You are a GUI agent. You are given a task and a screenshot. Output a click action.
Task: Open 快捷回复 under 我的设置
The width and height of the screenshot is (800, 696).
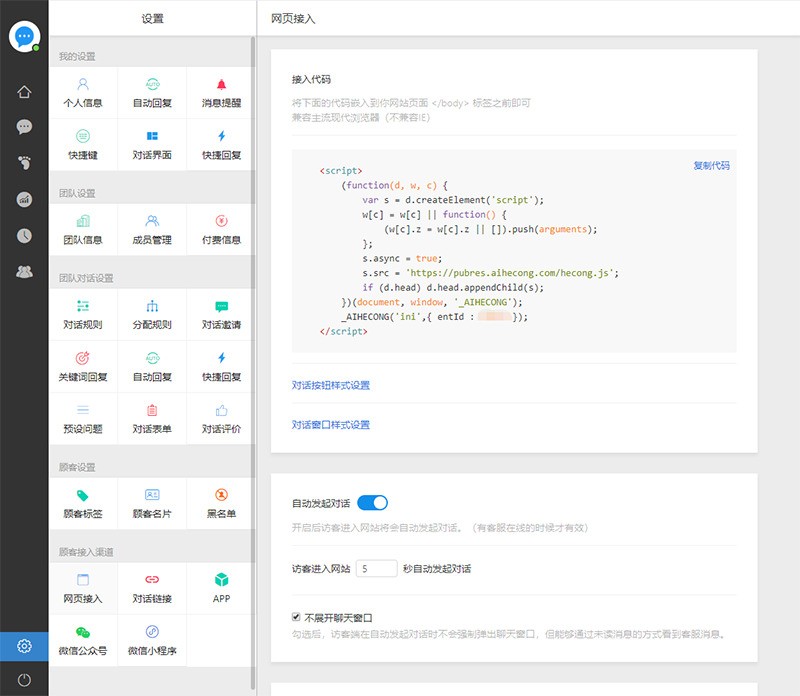tap(221, 145)
